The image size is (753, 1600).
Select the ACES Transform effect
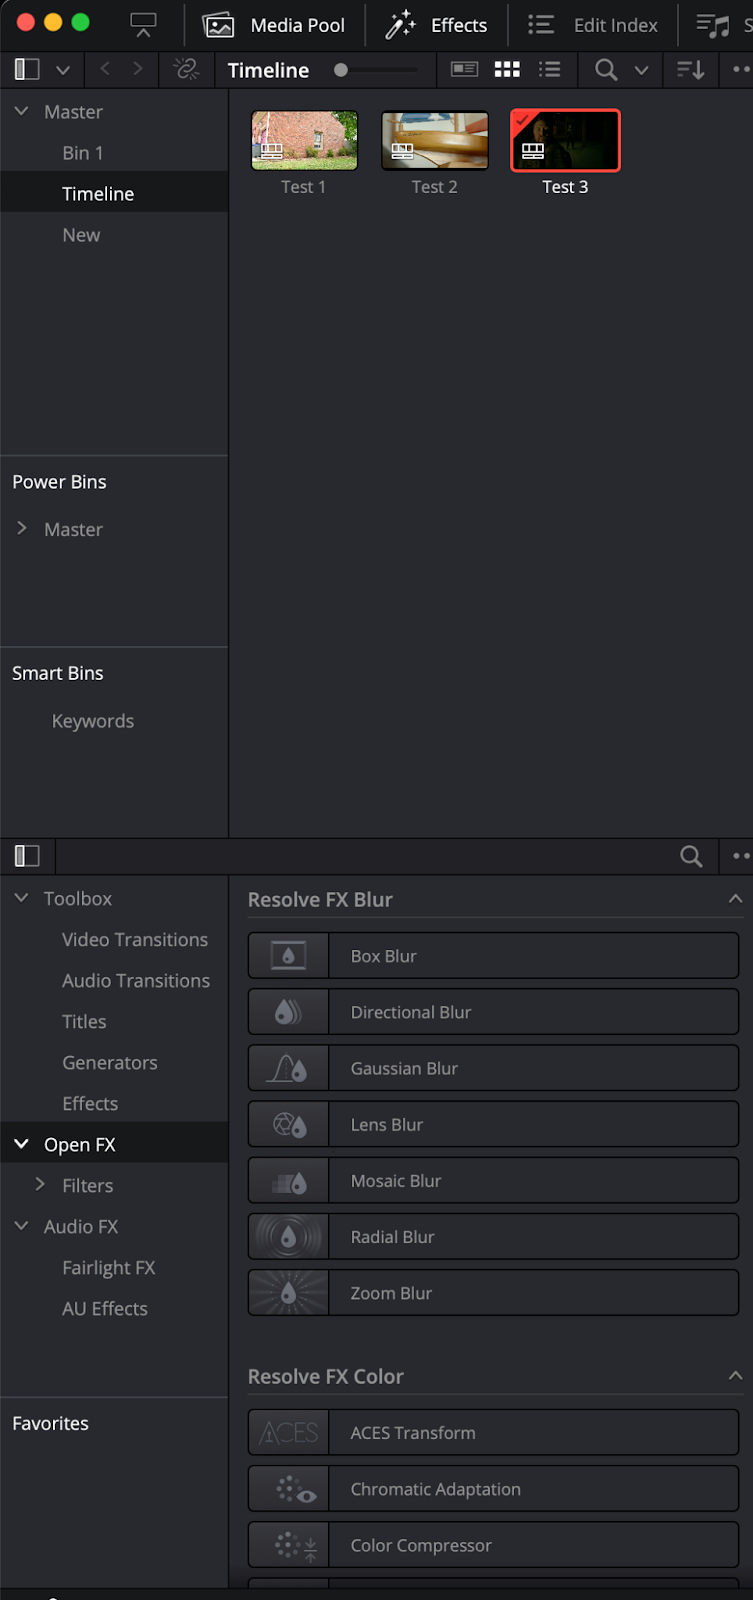(x=493, y=1432)
